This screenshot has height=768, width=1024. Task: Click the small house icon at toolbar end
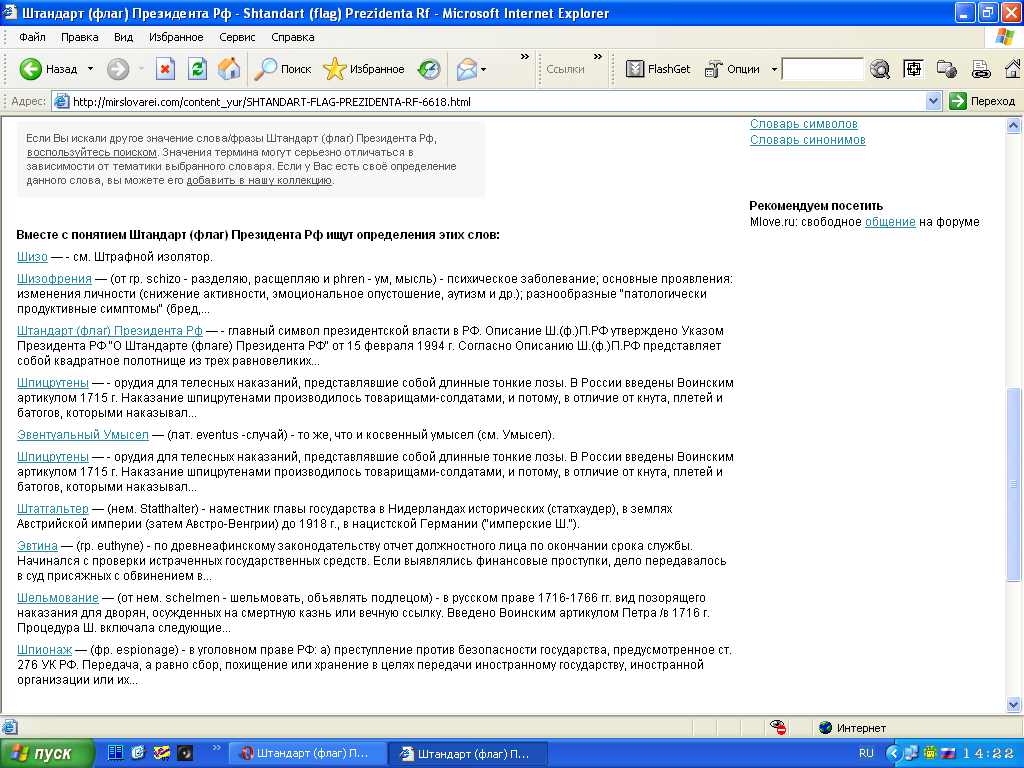[x=1012, y=69]
